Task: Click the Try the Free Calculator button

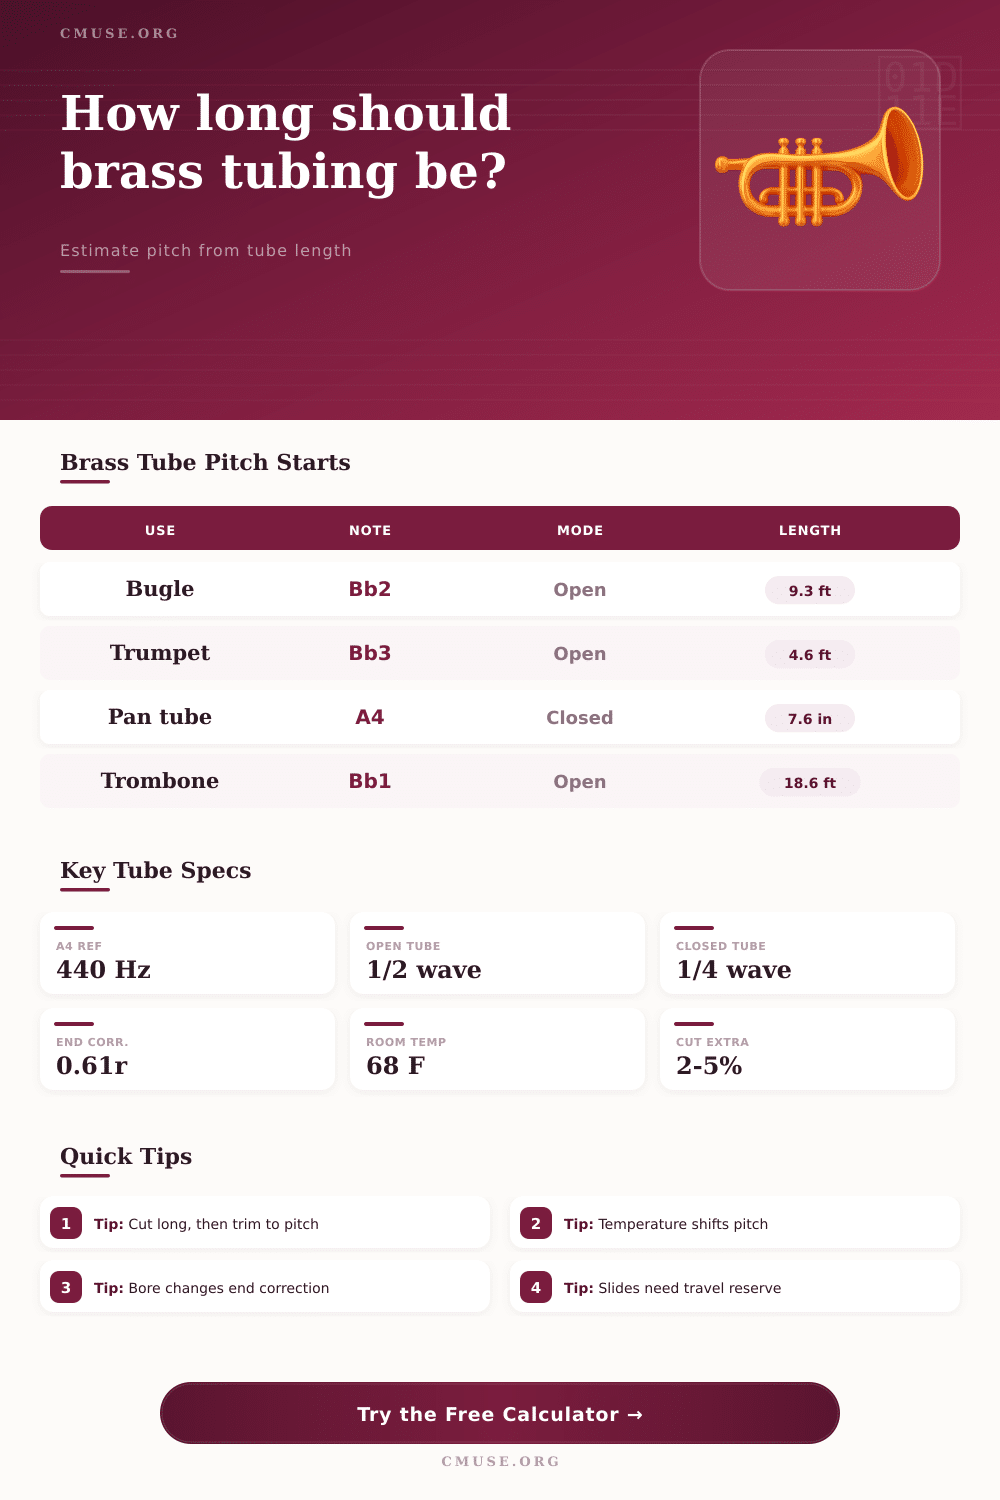Action: [500, 1413]
